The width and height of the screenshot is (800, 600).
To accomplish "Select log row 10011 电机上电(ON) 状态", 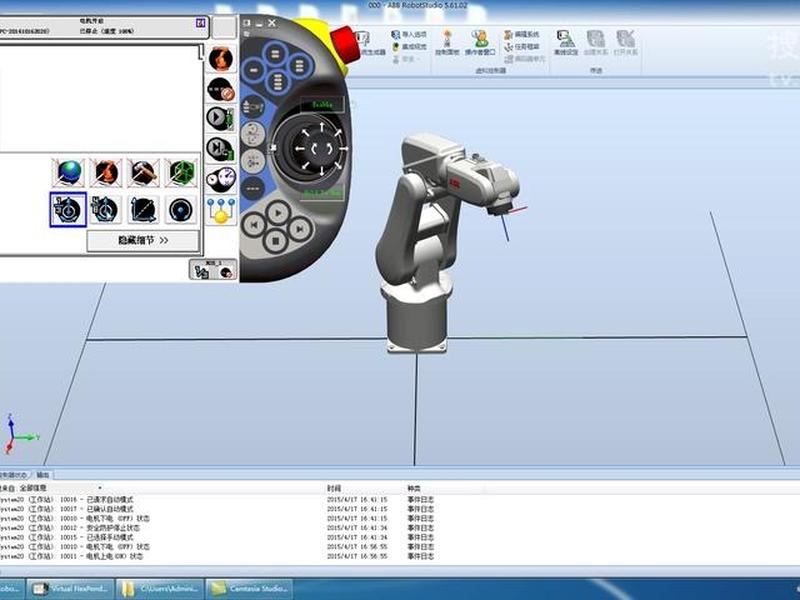I will coord(219,556).
